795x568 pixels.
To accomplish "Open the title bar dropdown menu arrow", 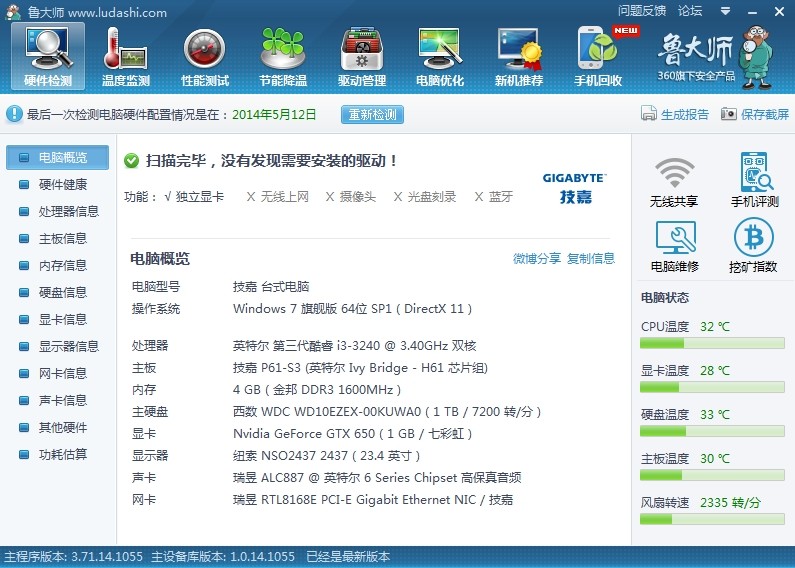I will pyautogui.click(x=726, y=11).
